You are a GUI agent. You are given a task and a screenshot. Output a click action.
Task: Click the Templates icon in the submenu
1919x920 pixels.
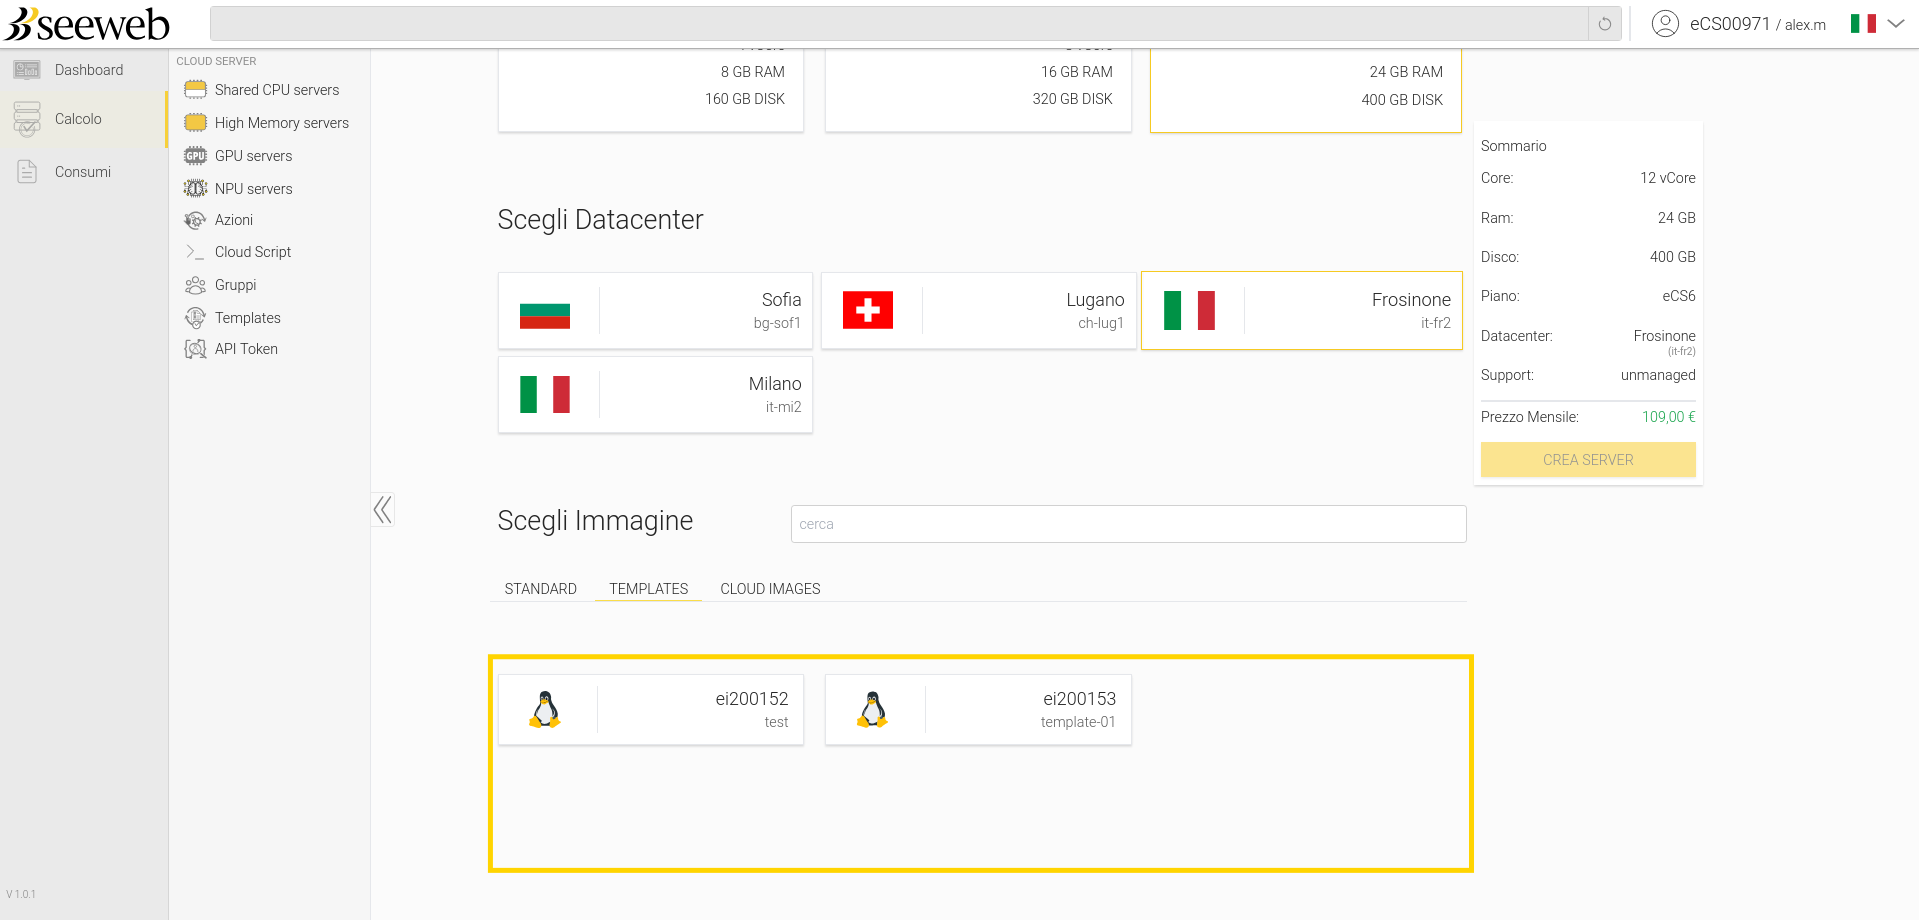(x=195, y=318)
